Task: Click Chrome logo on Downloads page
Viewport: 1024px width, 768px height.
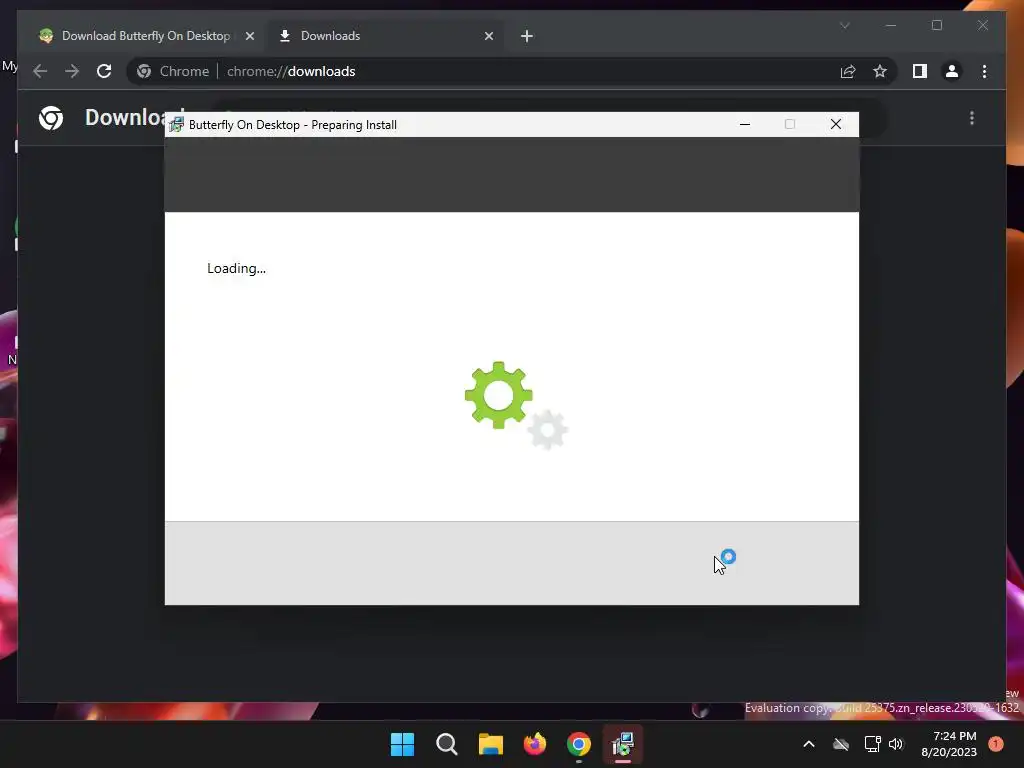Action: point(51,118)
